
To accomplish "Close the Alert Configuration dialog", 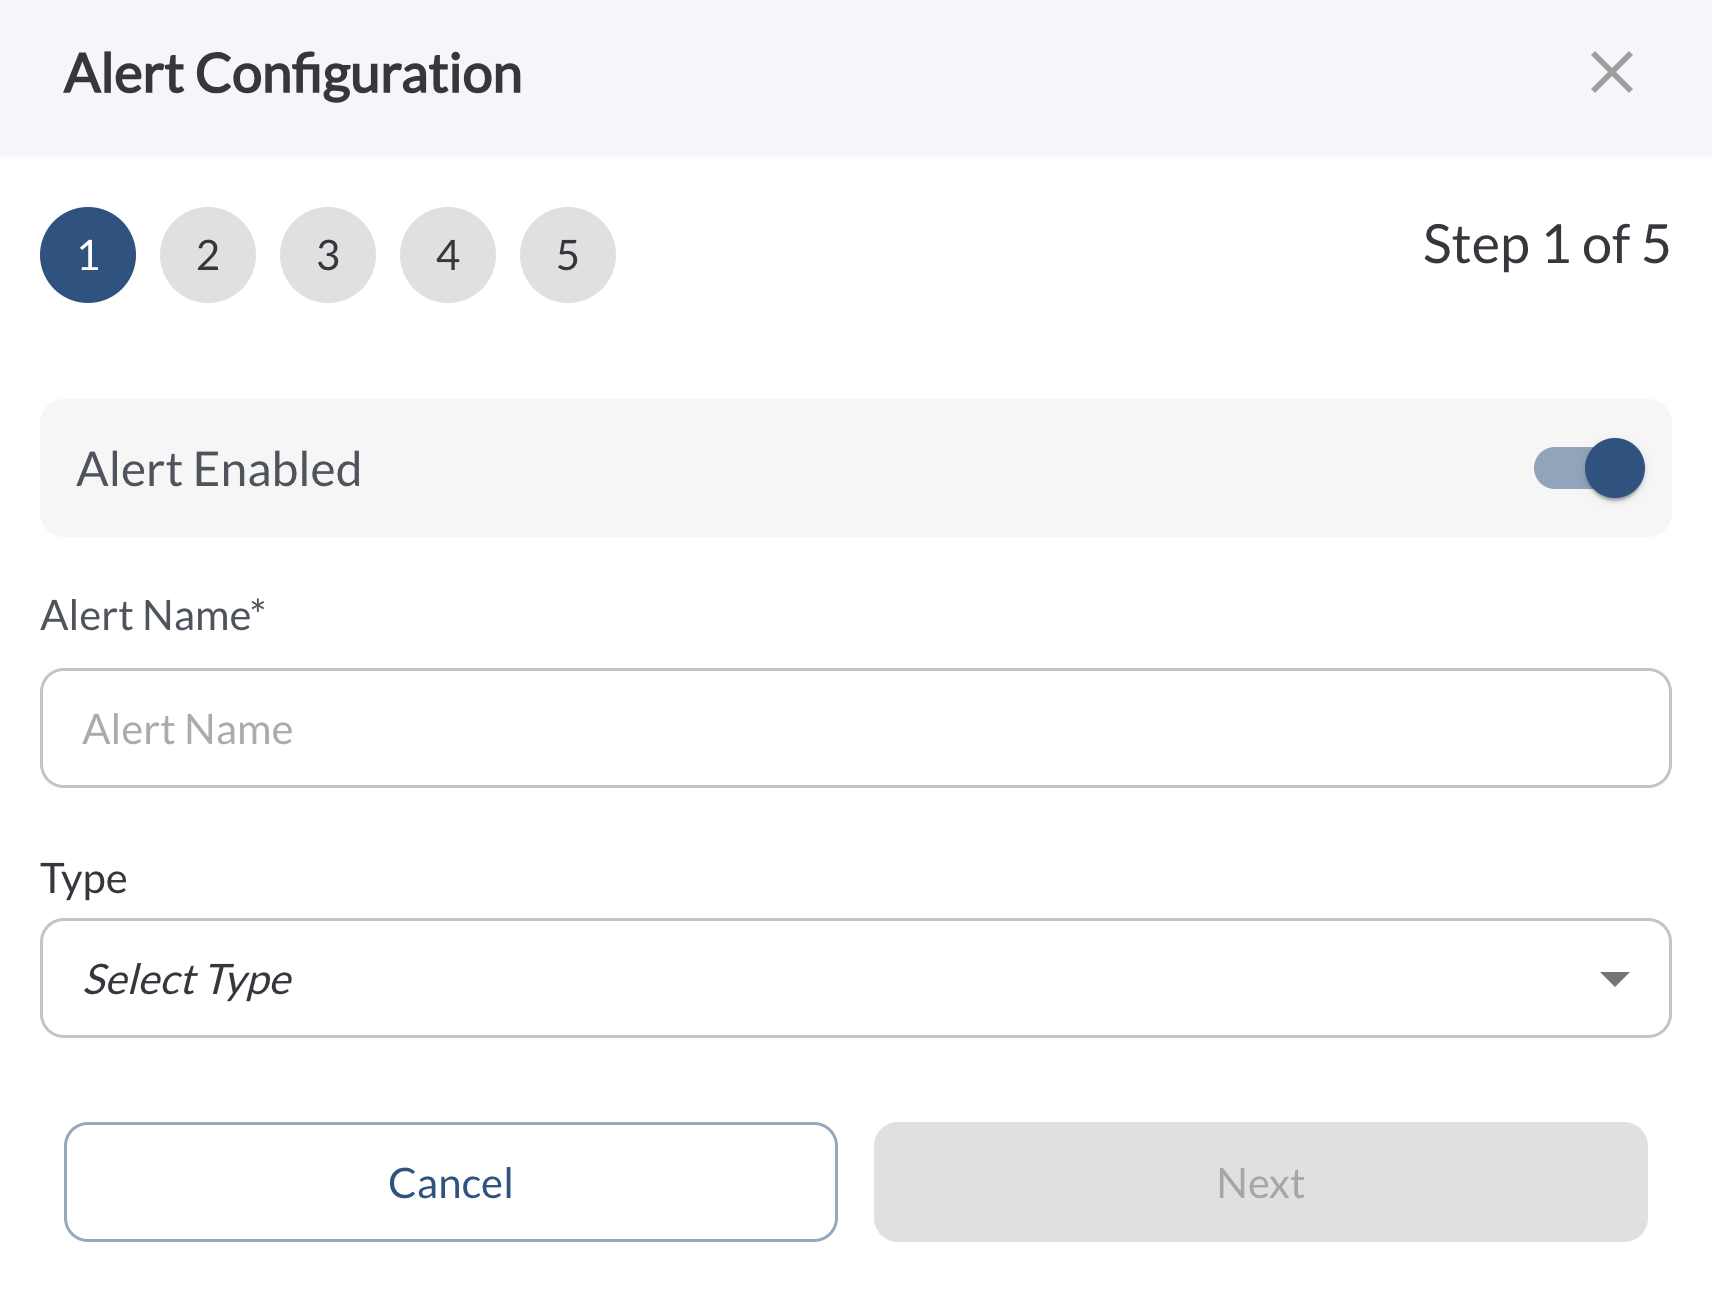I will click(1611, 73).
